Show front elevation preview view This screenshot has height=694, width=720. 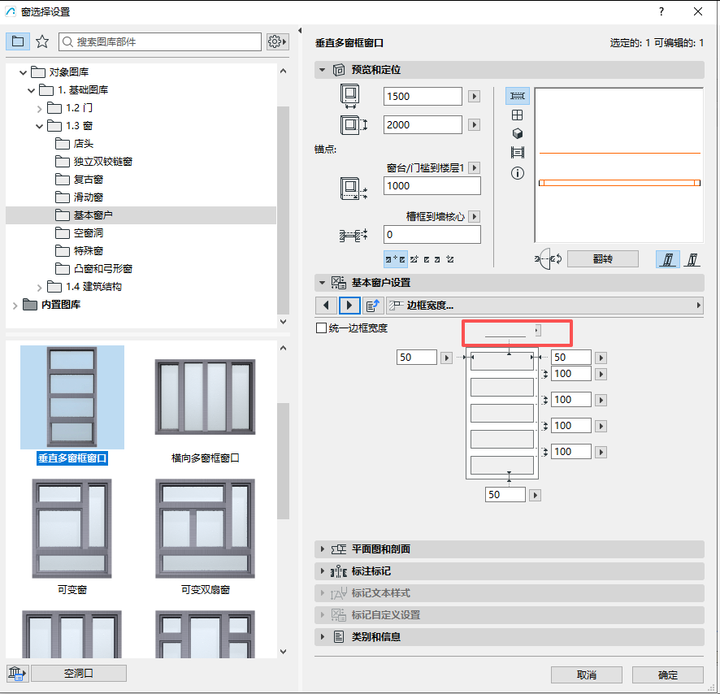pyautogui.click(x=518, y=115)
